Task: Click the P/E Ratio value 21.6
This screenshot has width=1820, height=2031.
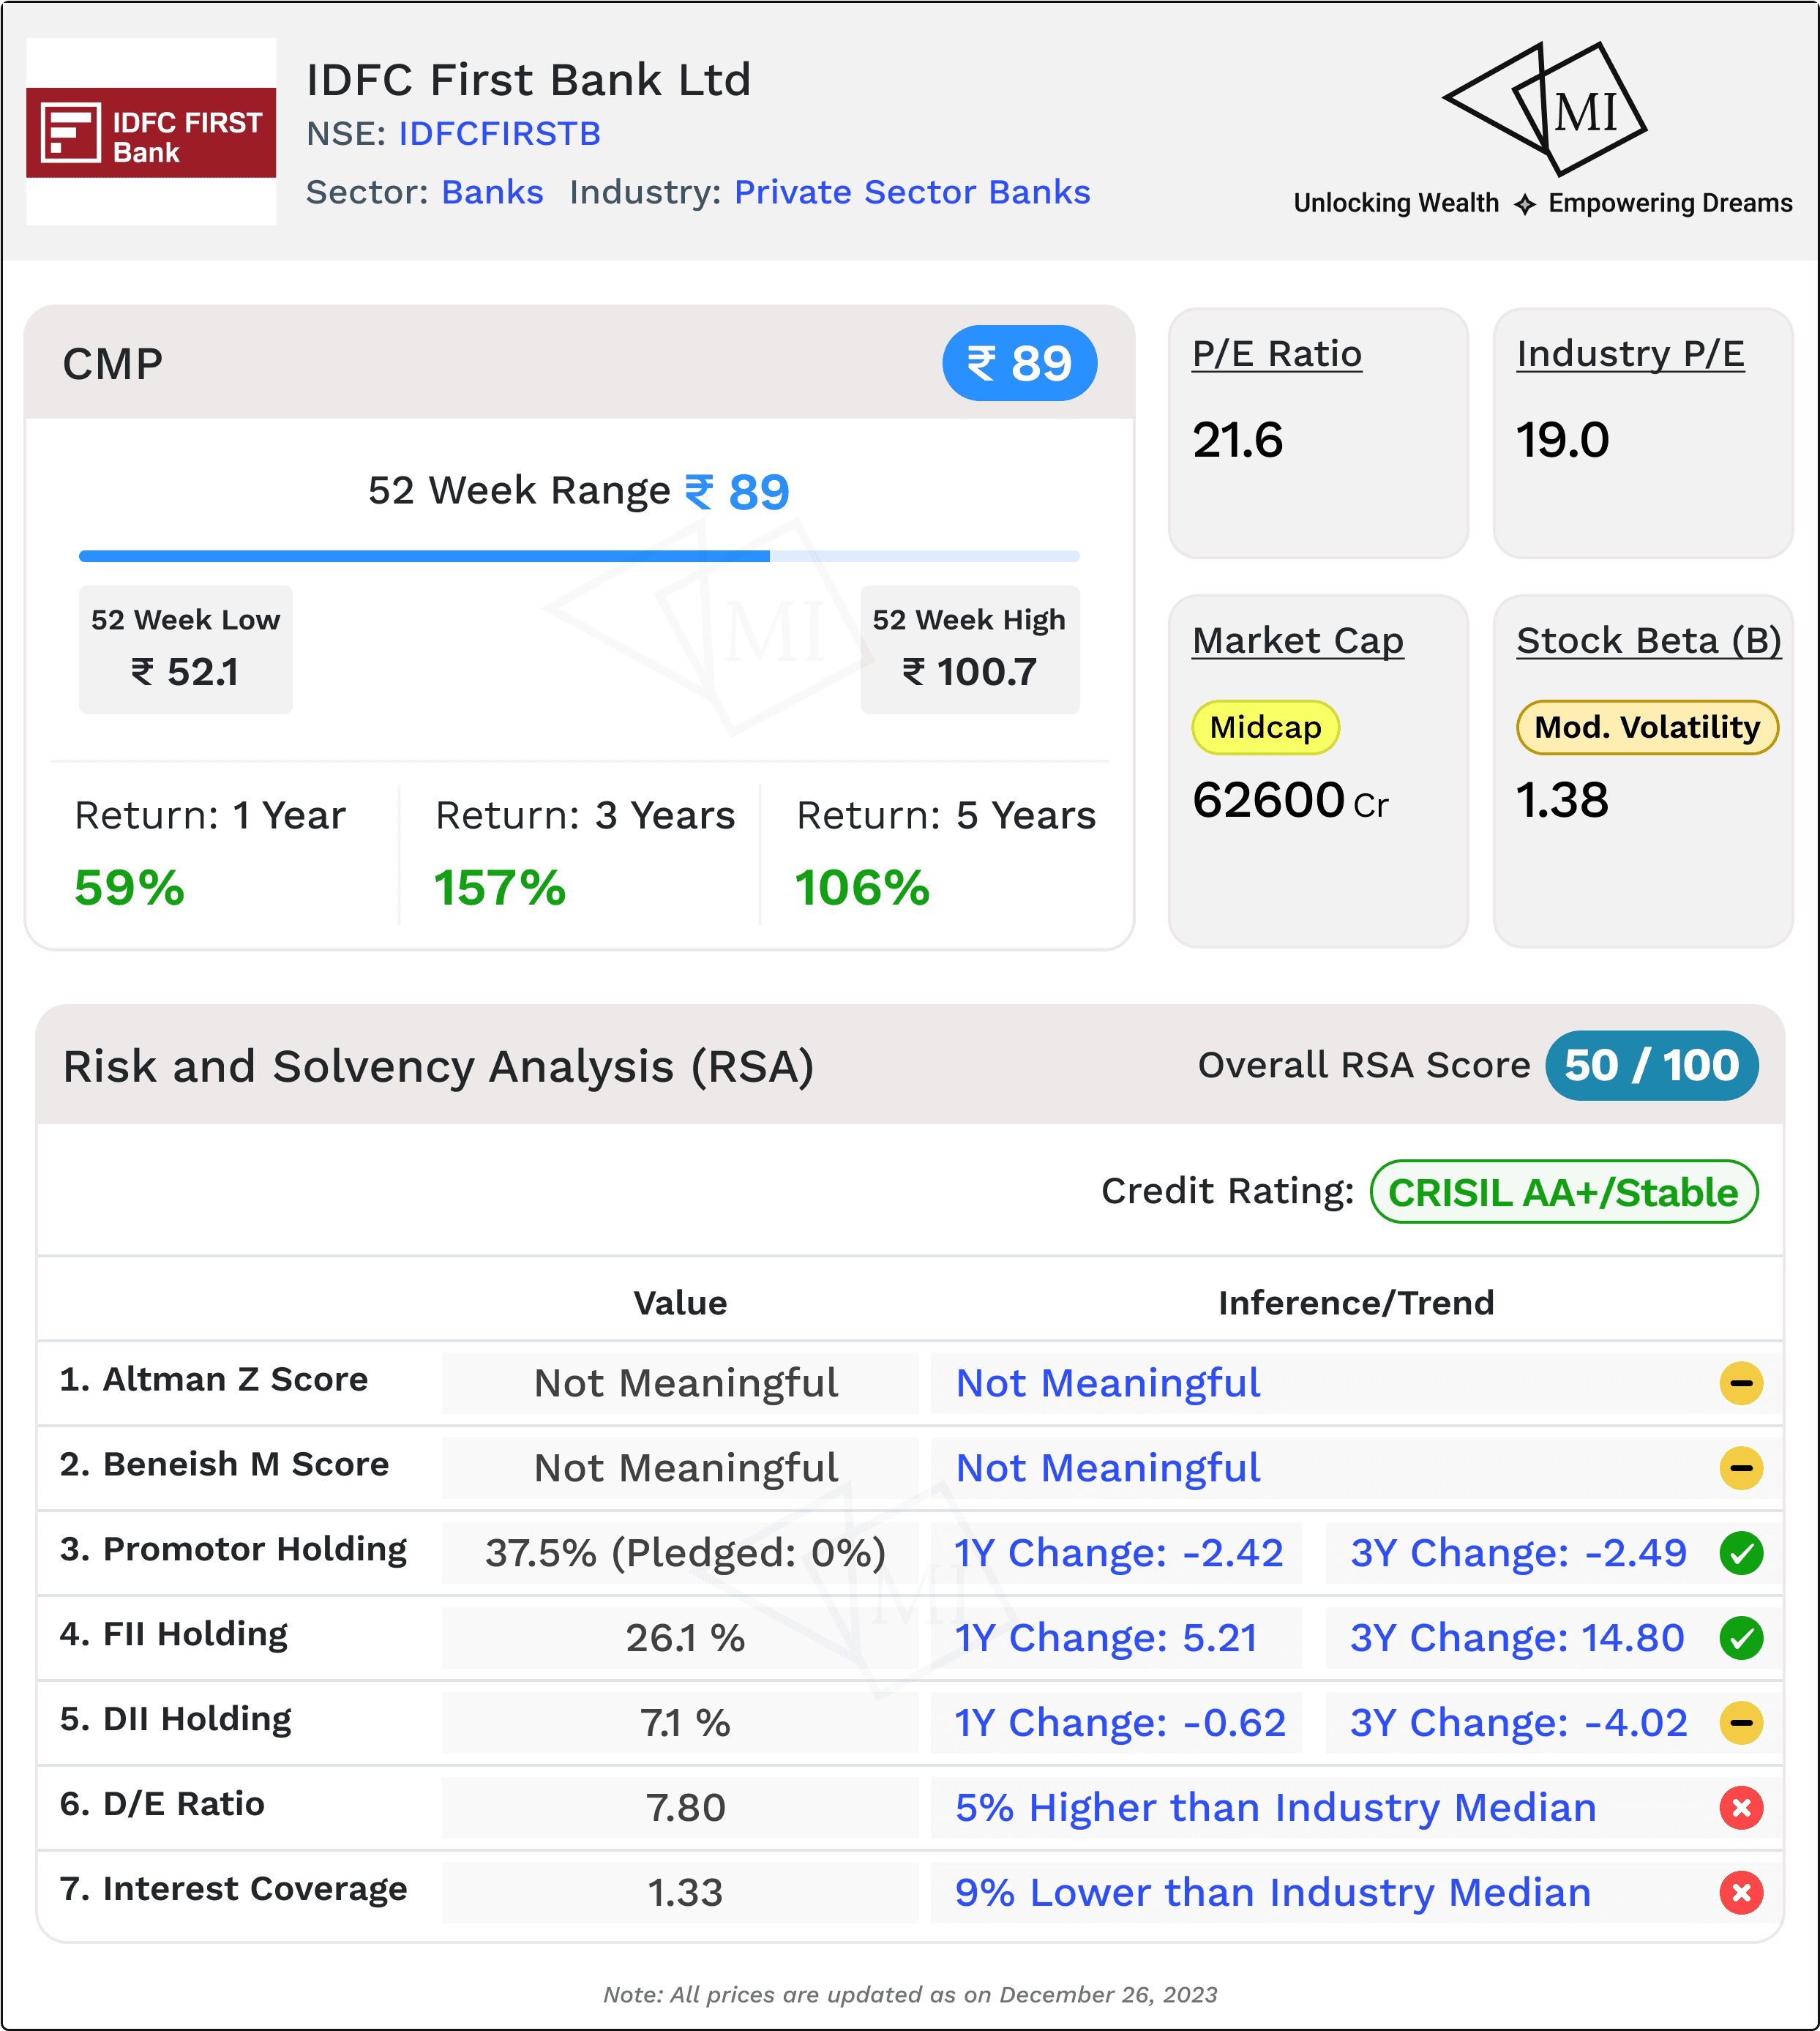Action: (x=1238, y=440)
